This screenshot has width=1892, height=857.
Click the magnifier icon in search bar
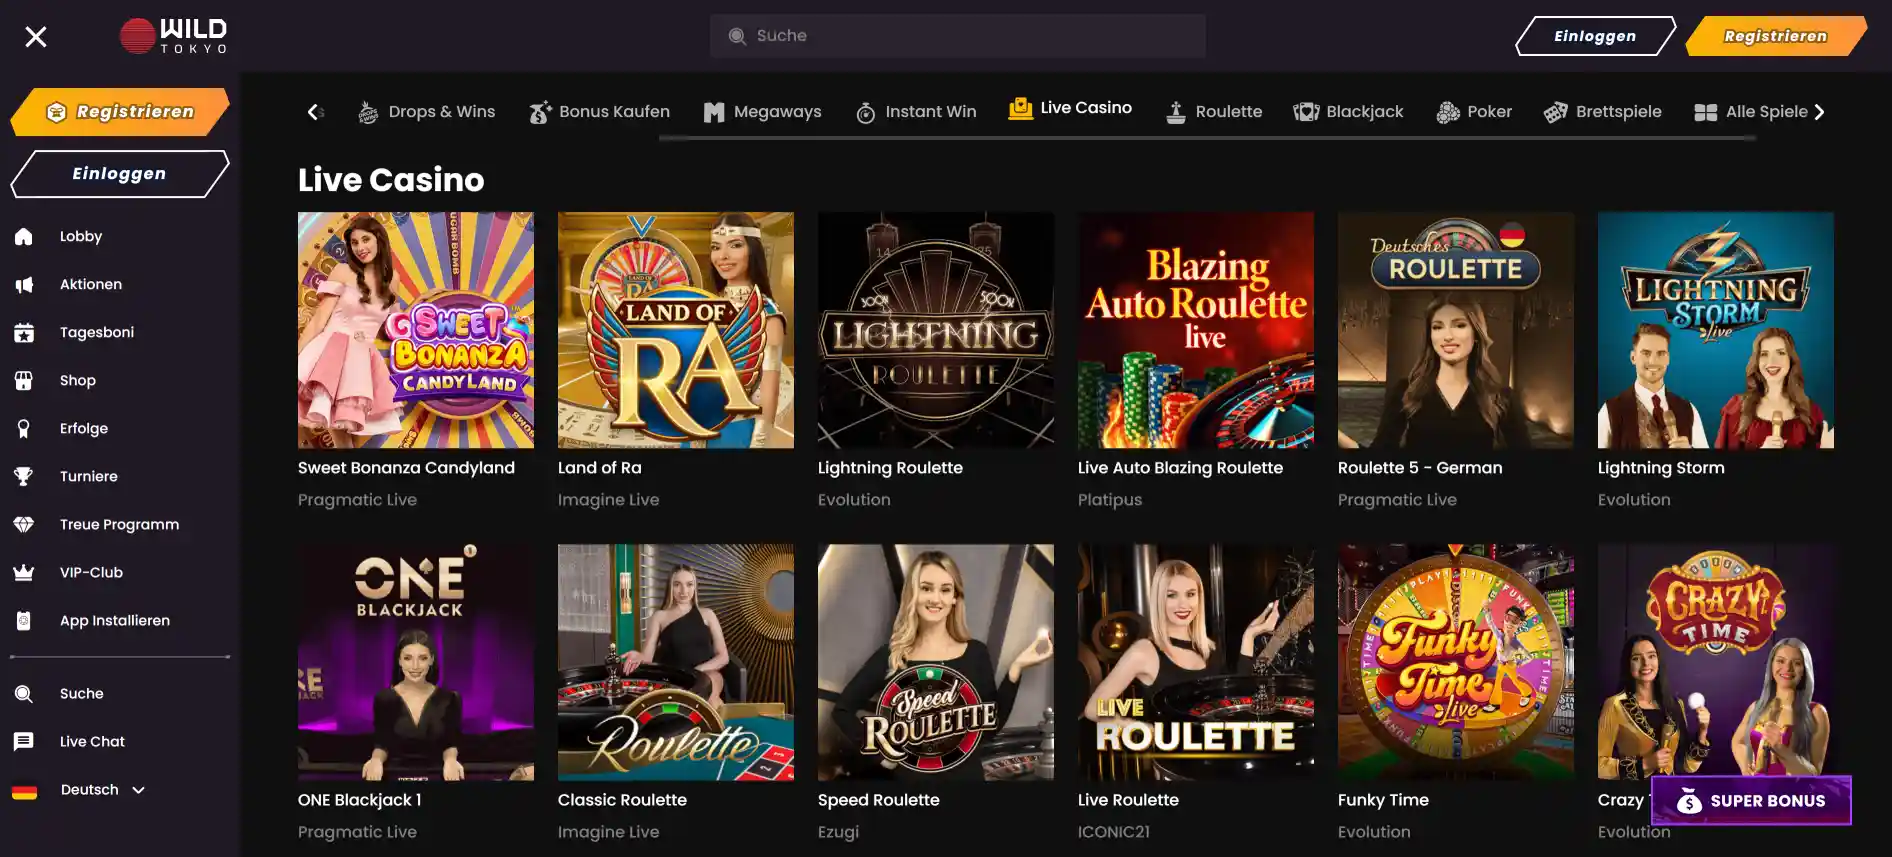tap(737, 36)
